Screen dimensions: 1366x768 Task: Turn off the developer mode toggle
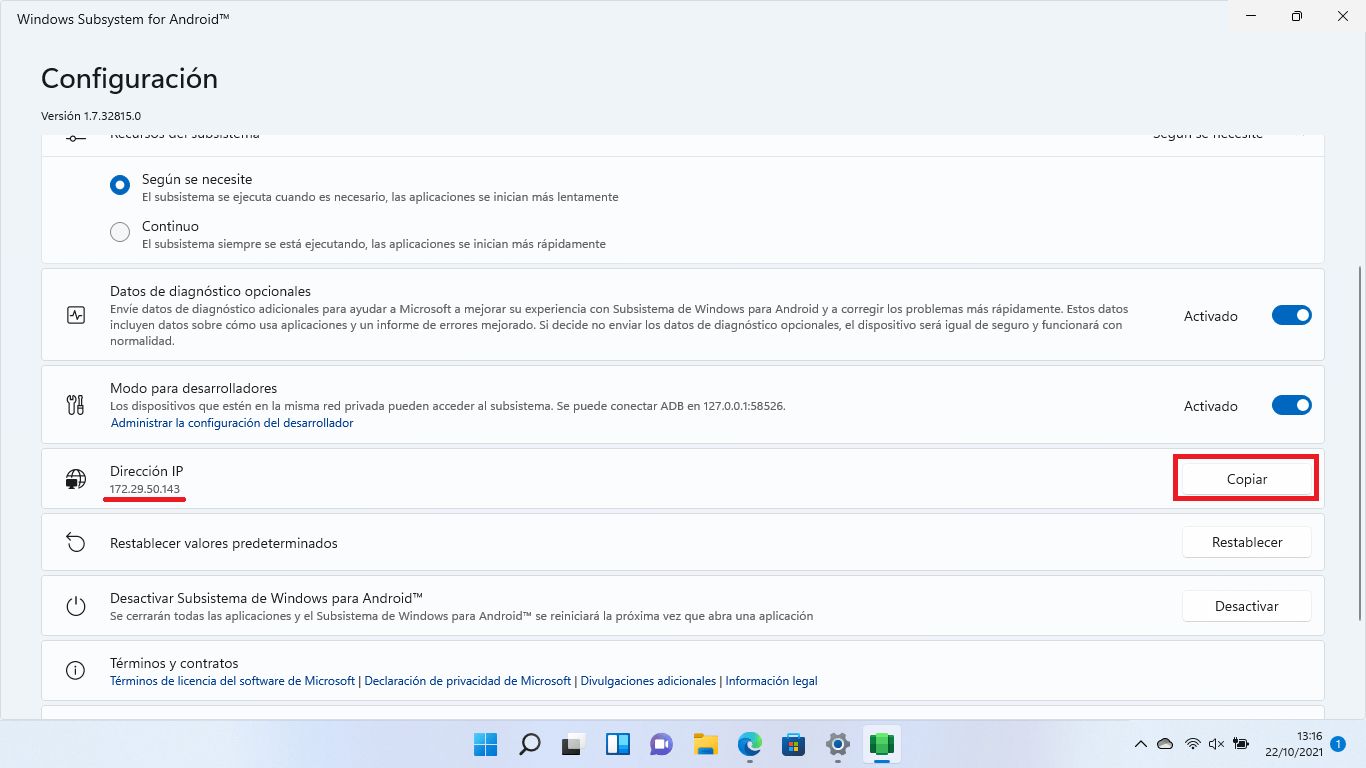click(x=1291, y=405)
